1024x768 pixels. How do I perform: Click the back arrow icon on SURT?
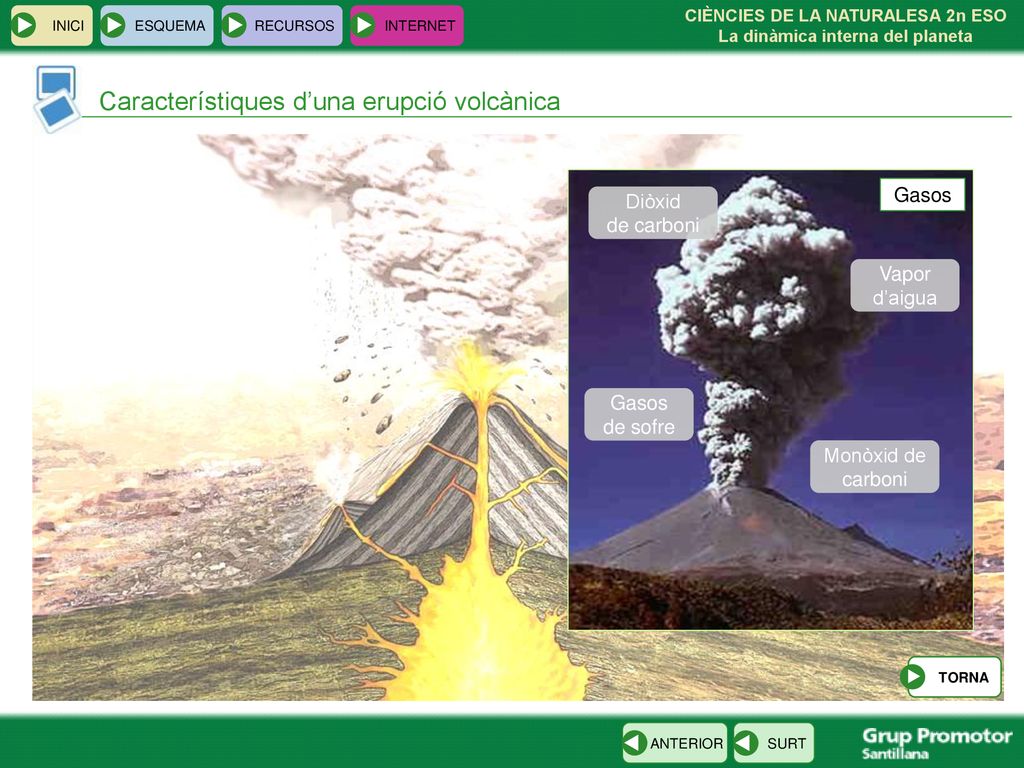click(746, 743)
